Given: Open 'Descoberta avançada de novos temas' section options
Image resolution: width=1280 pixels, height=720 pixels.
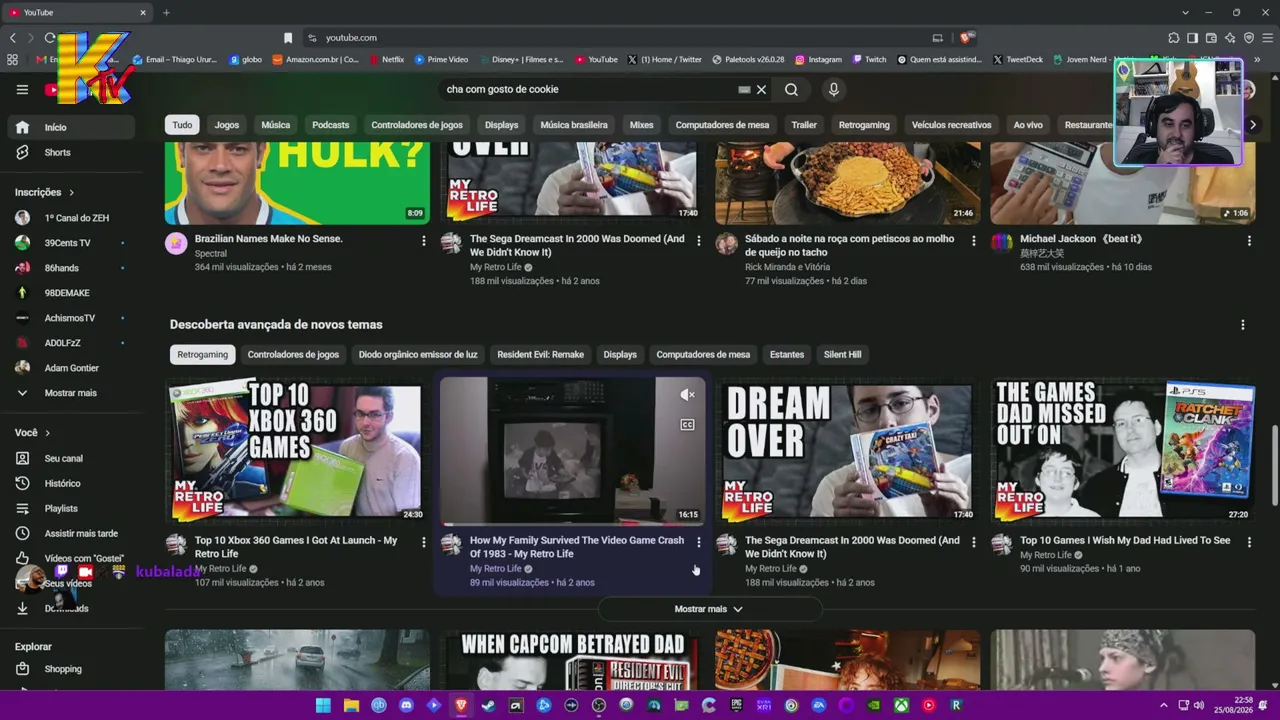Looking at the screenshot, I should (x=1243, y=325).
